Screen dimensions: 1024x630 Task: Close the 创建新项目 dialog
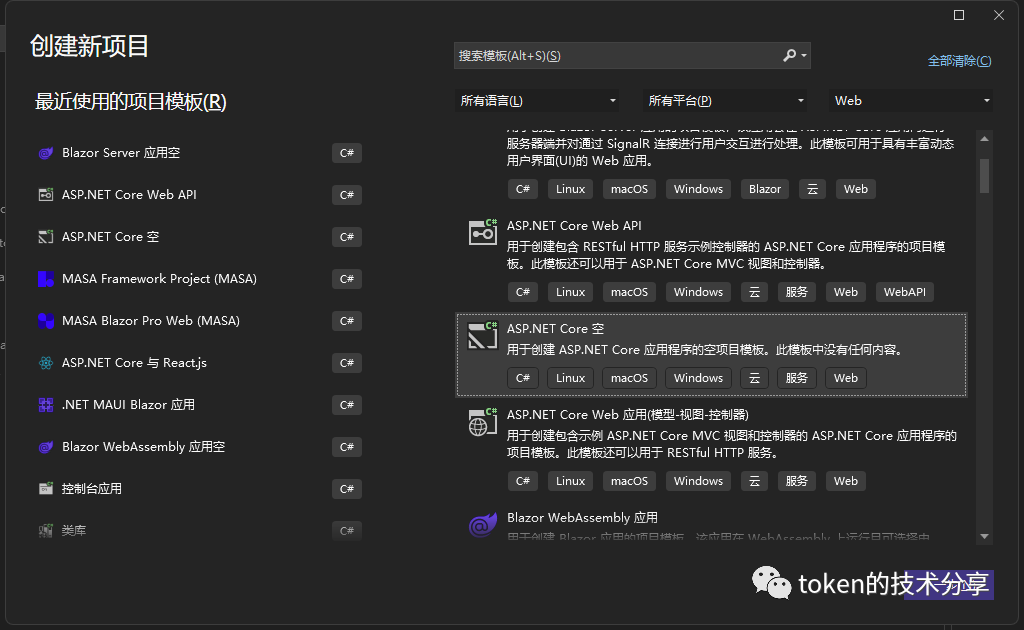pos(999,15)
